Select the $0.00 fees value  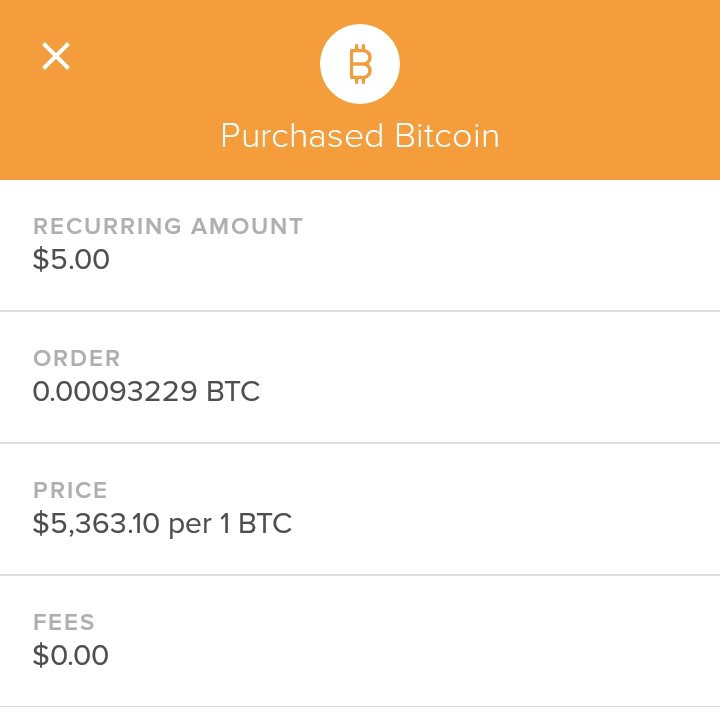[x=71, y=655]
